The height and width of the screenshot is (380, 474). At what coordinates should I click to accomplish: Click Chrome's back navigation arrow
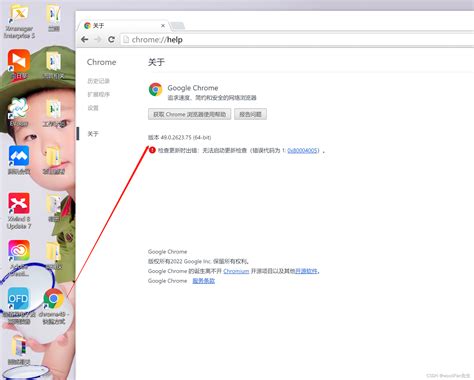pyautogui.click(x=85, y=40)
